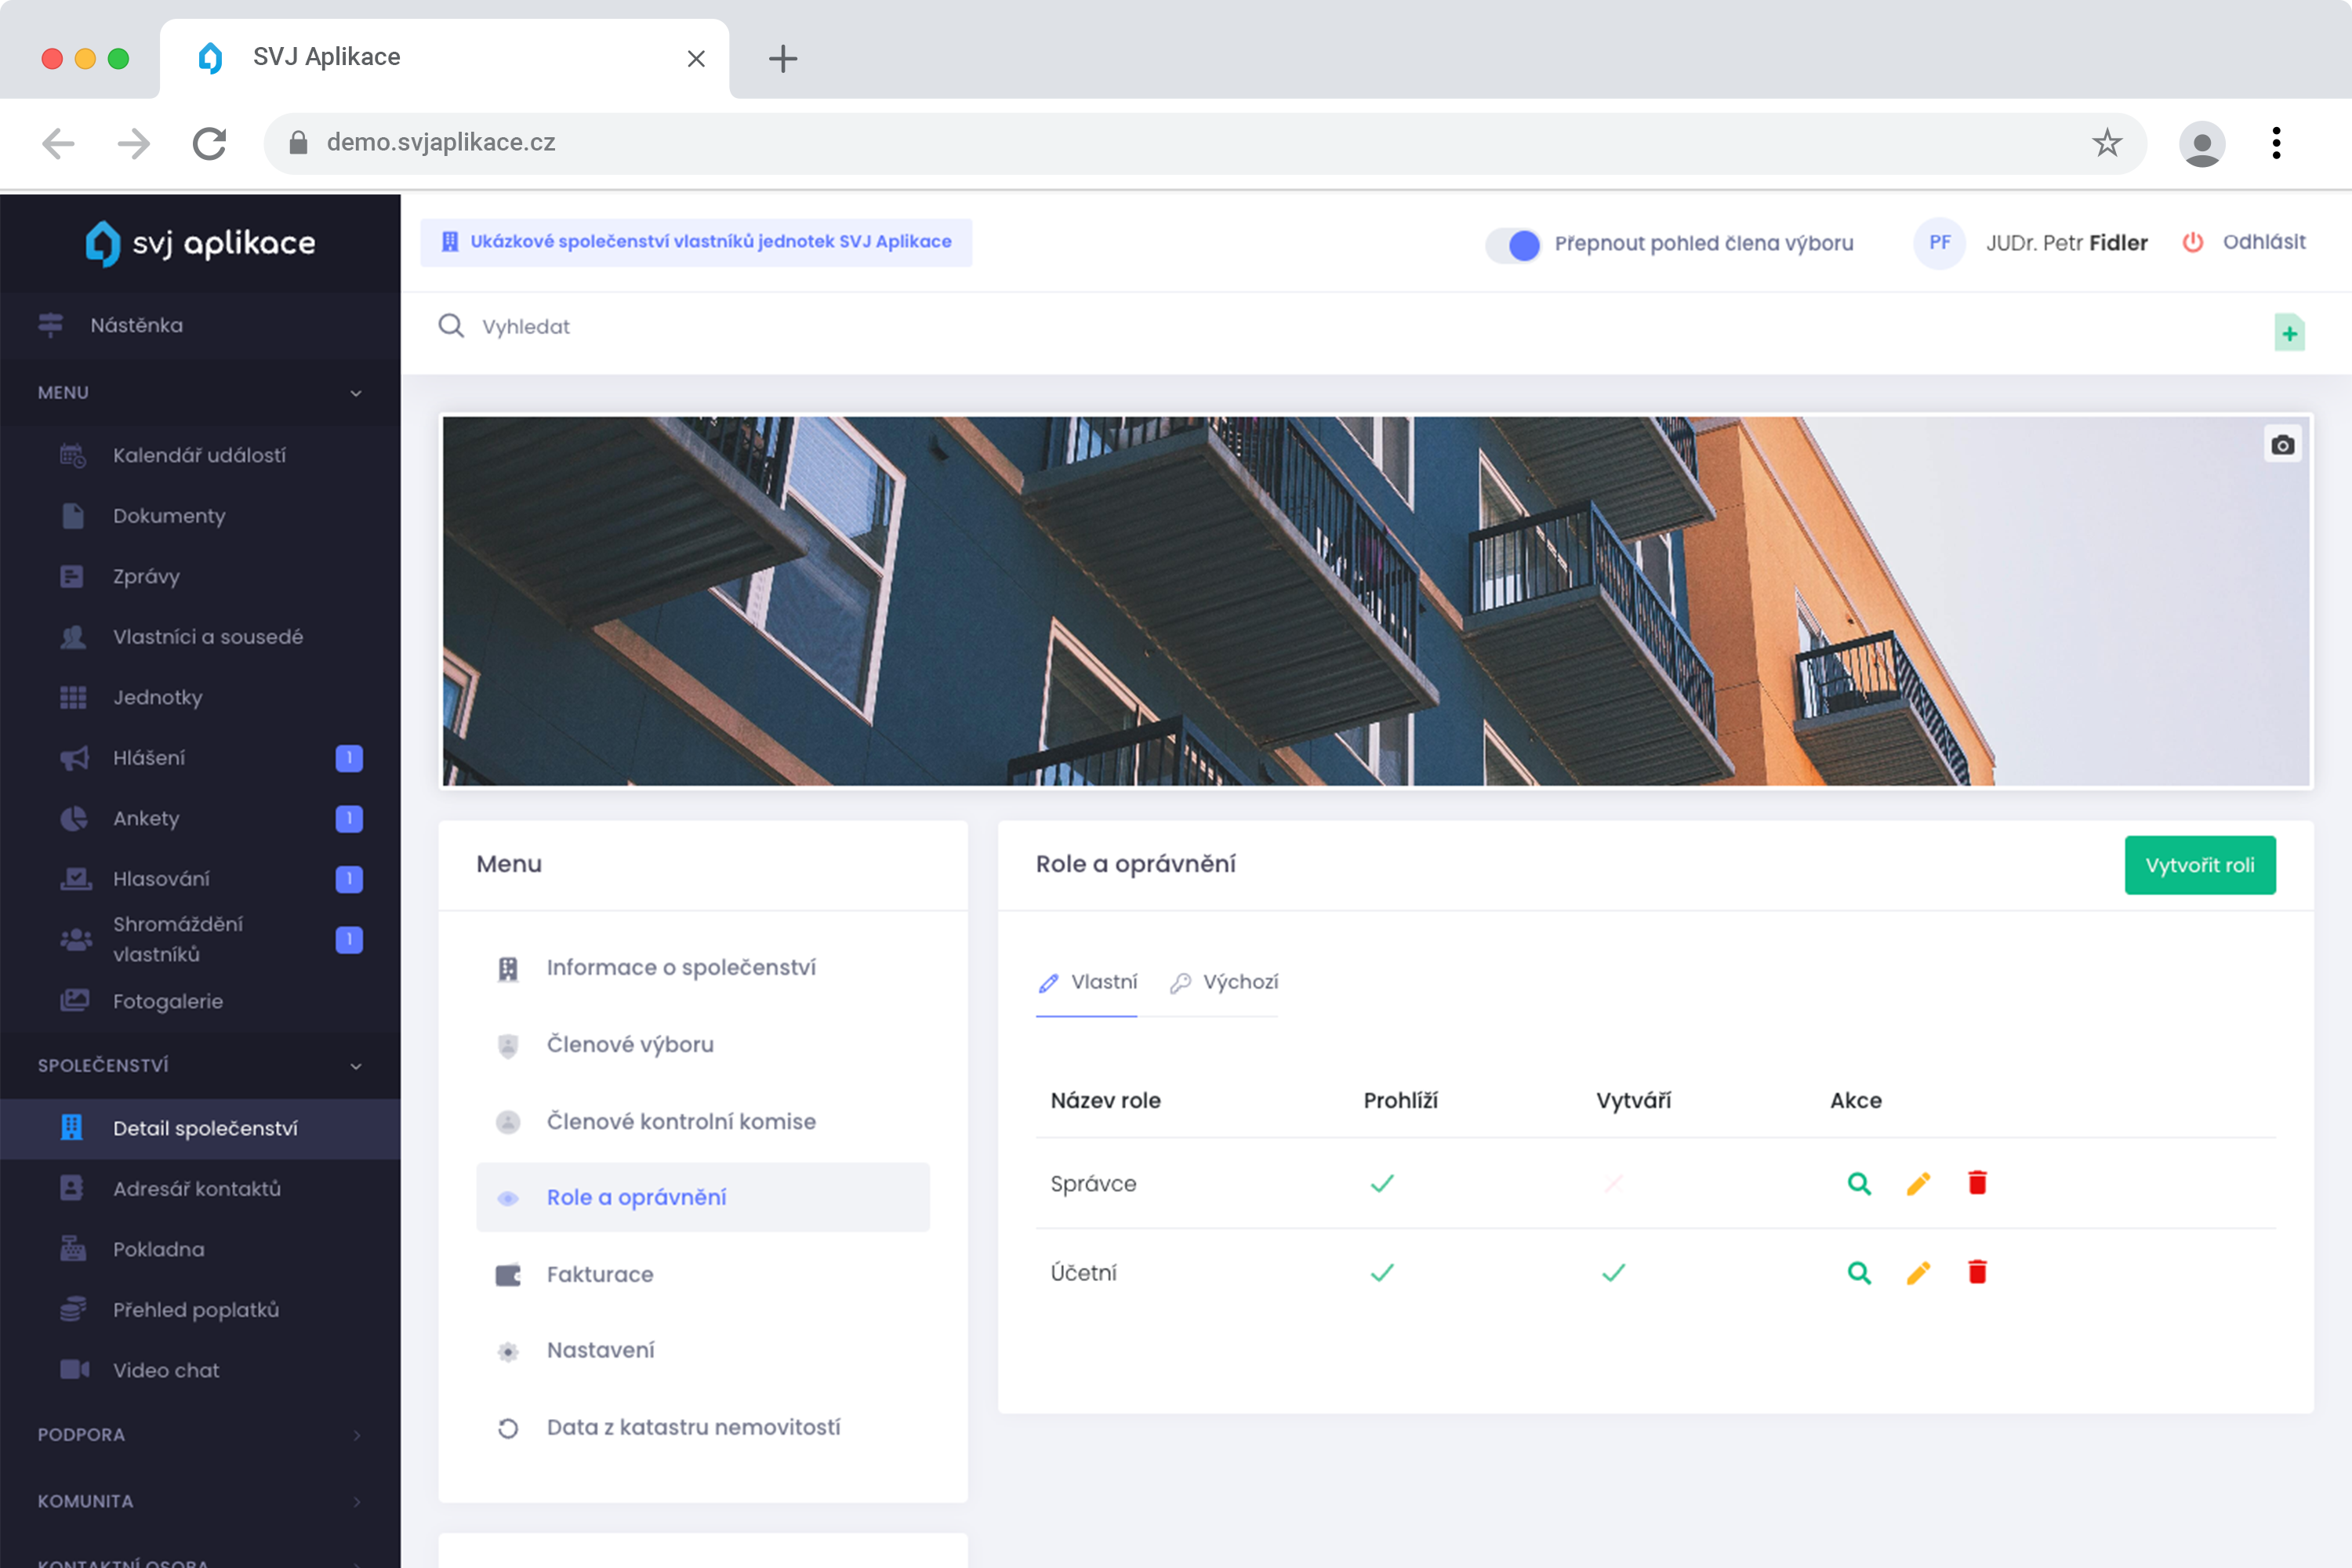This screenshot has height=1568, width=2352.
Task: Delete the Správce role with trash icon
Action: 1977,1184
